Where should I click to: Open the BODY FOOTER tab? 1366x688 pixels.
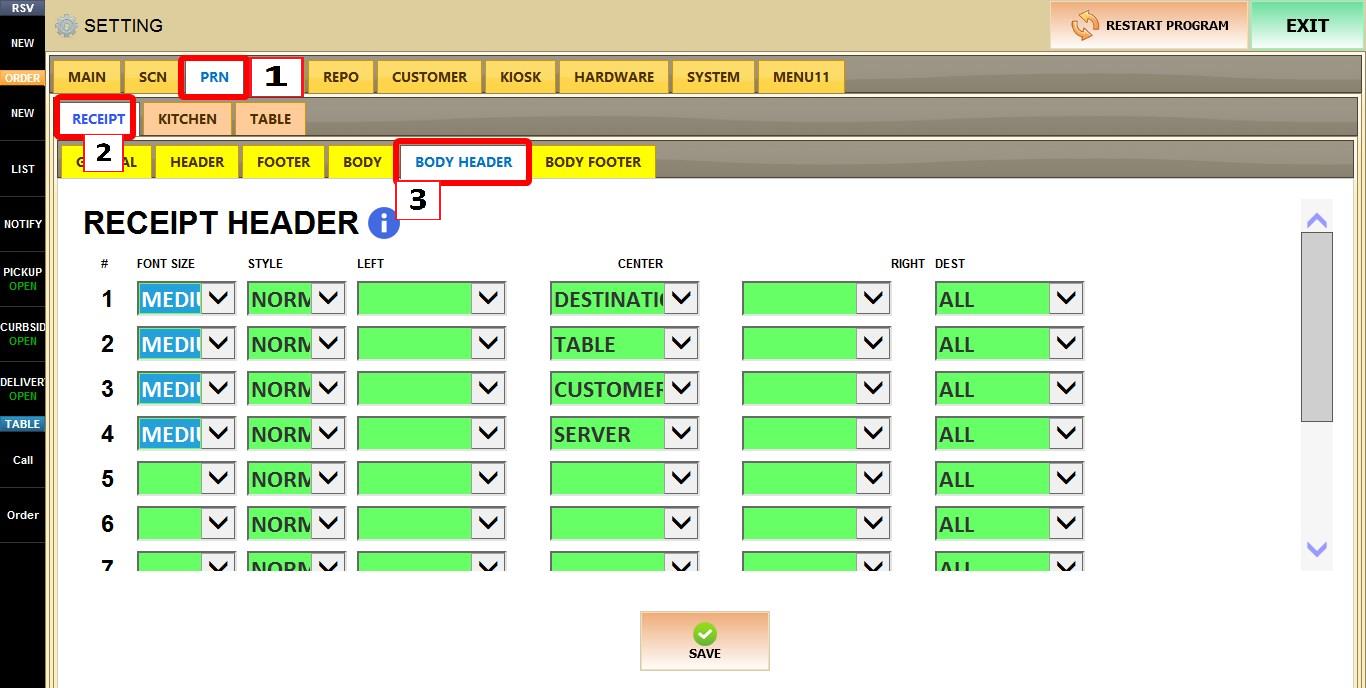pyautogui.click(x=593, y=162)
